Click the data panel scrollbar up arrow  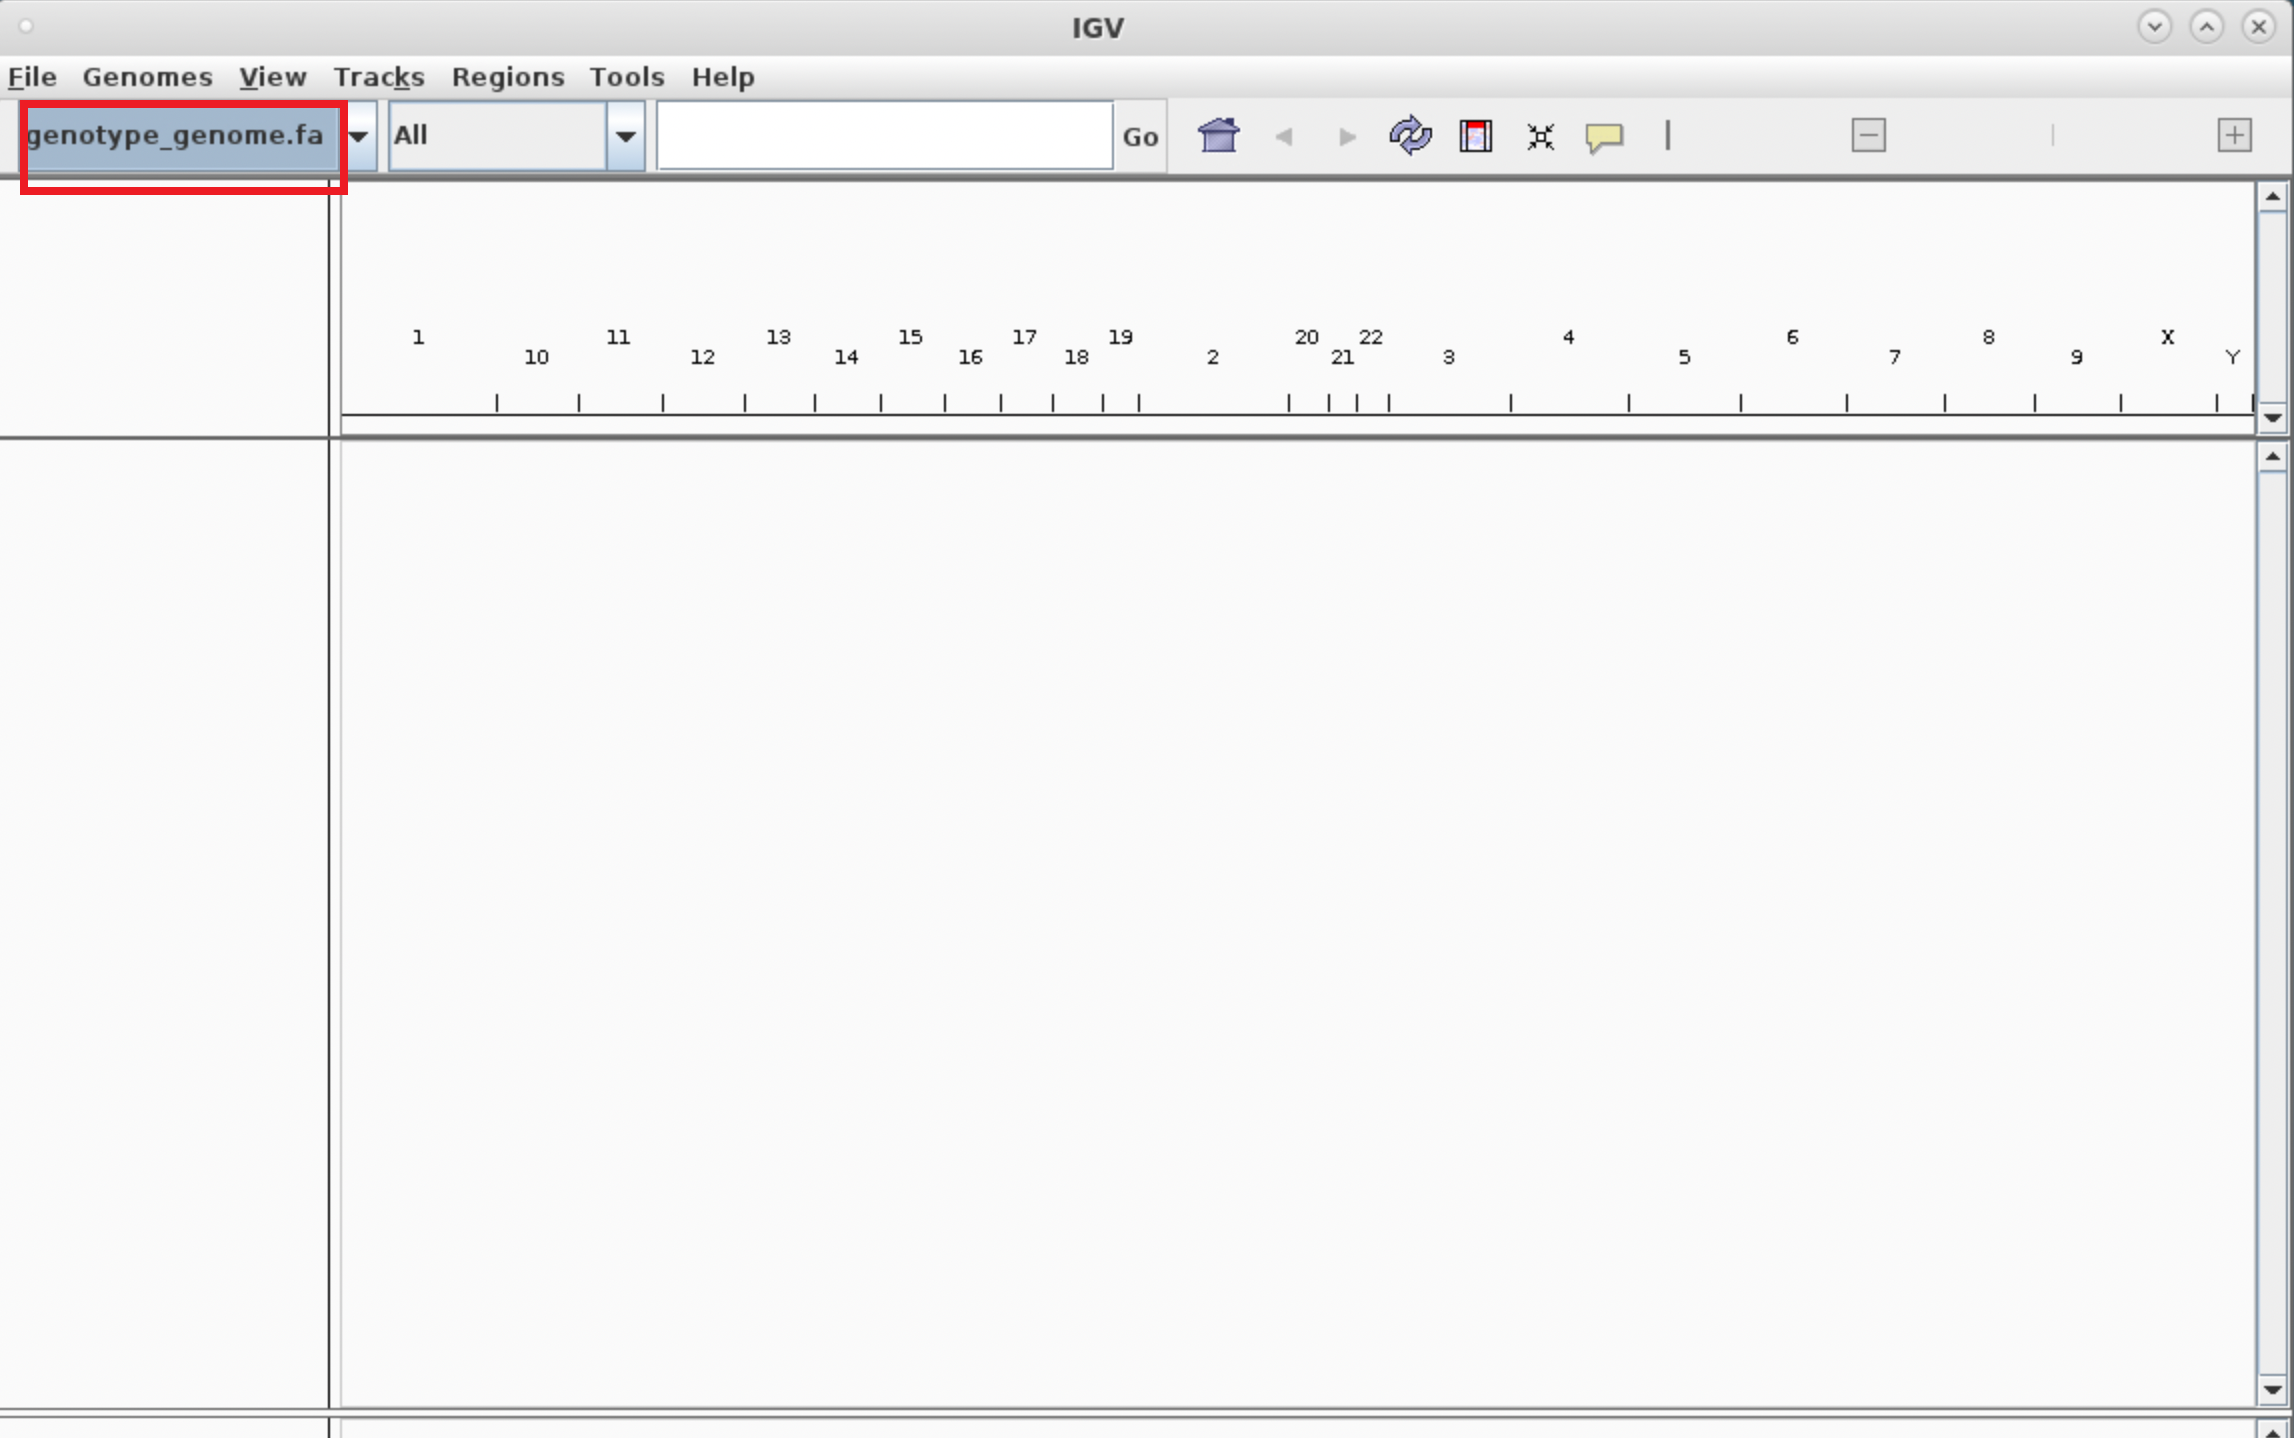(x=2272, y=457)
